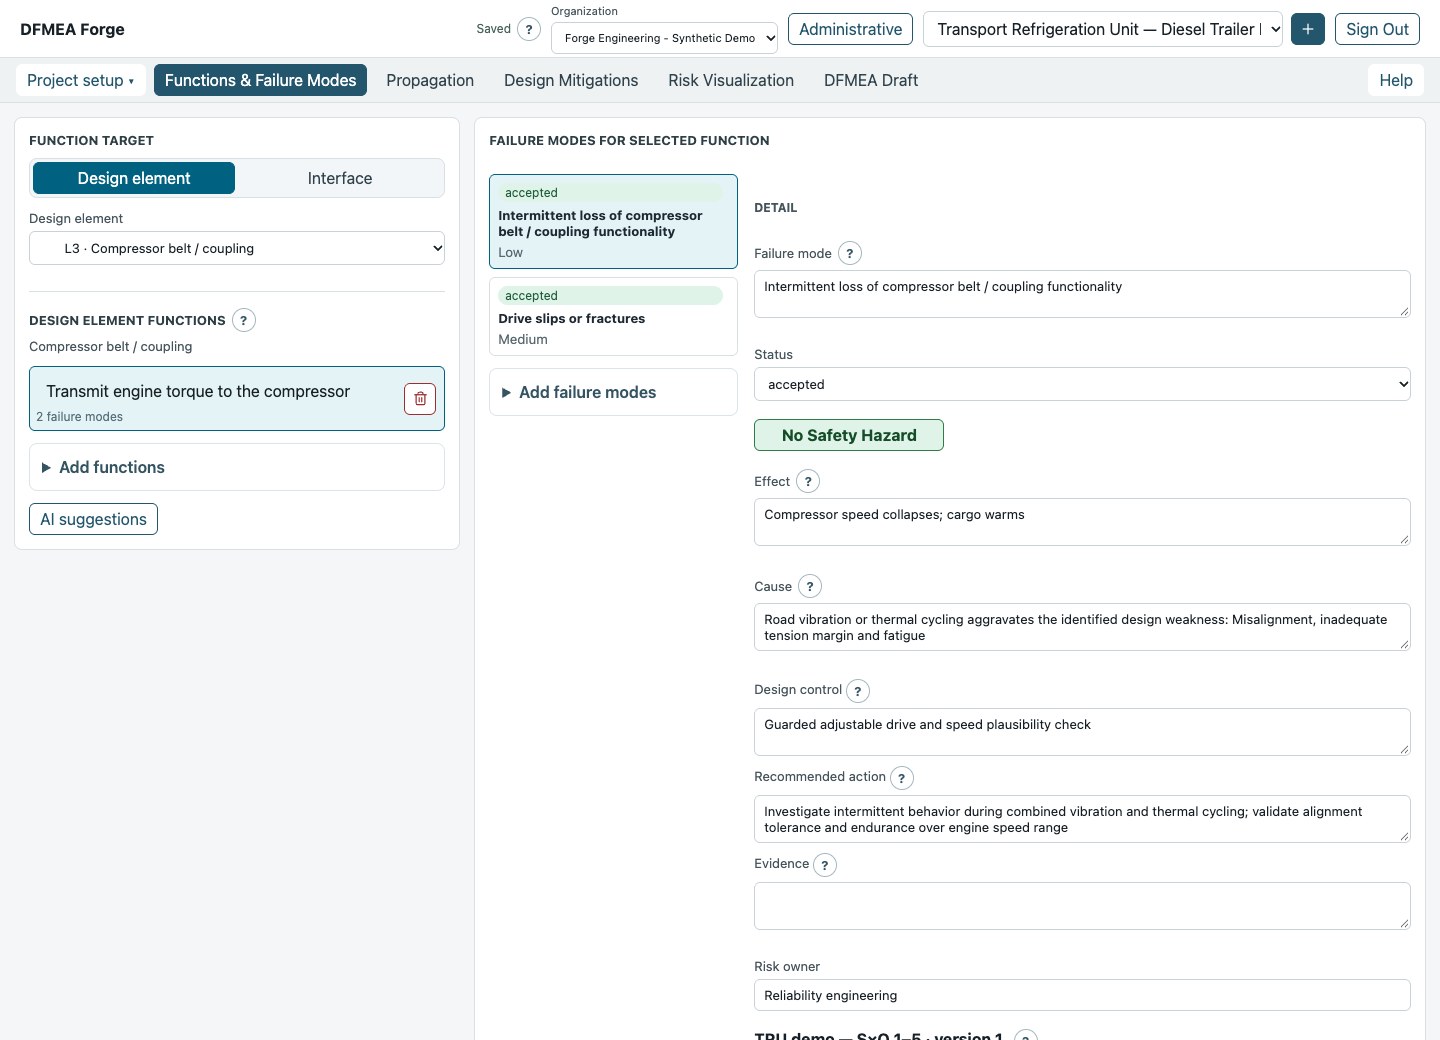
Task: Open the Effect field help icon
Action: pos(808,481)
